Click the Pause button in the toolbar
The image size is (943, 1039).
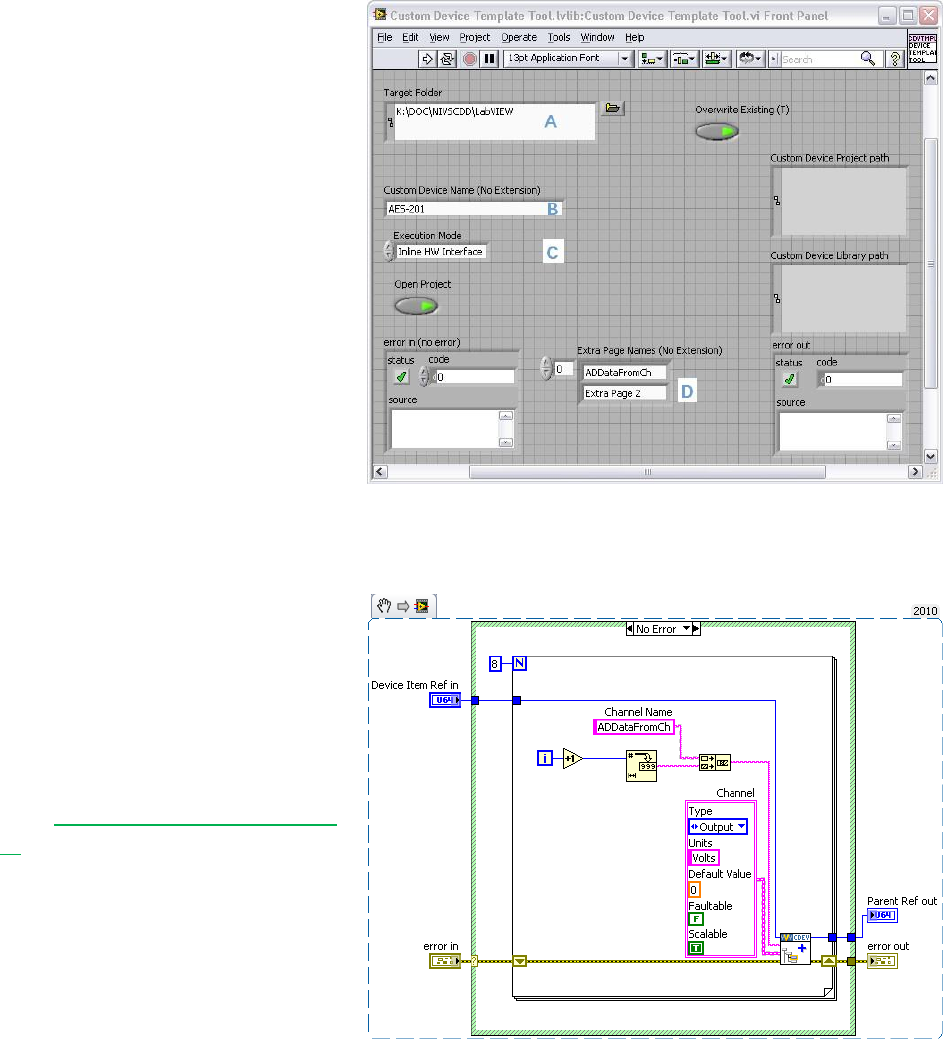coord(489,59)
